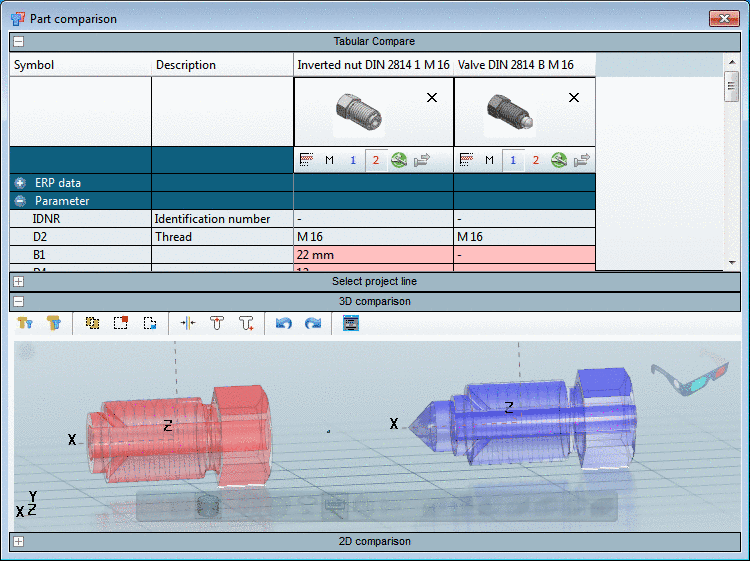This screenshot has width=750, height=561.
Task: Click the M button for Inverted nut
Action: point(329,160)
